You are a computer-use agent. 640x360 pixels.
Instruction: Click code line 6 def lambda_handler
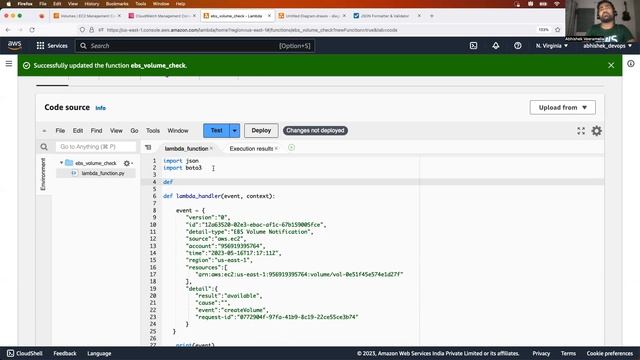point(219,196)
